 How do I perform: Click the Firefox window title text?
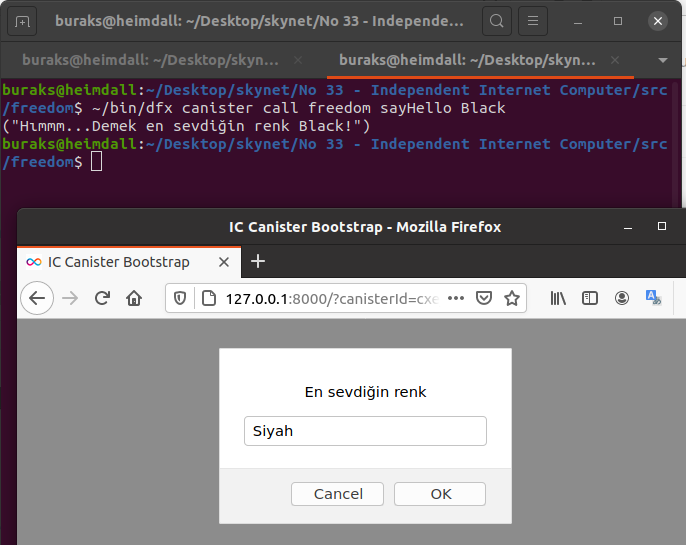[x=365, y=227]
